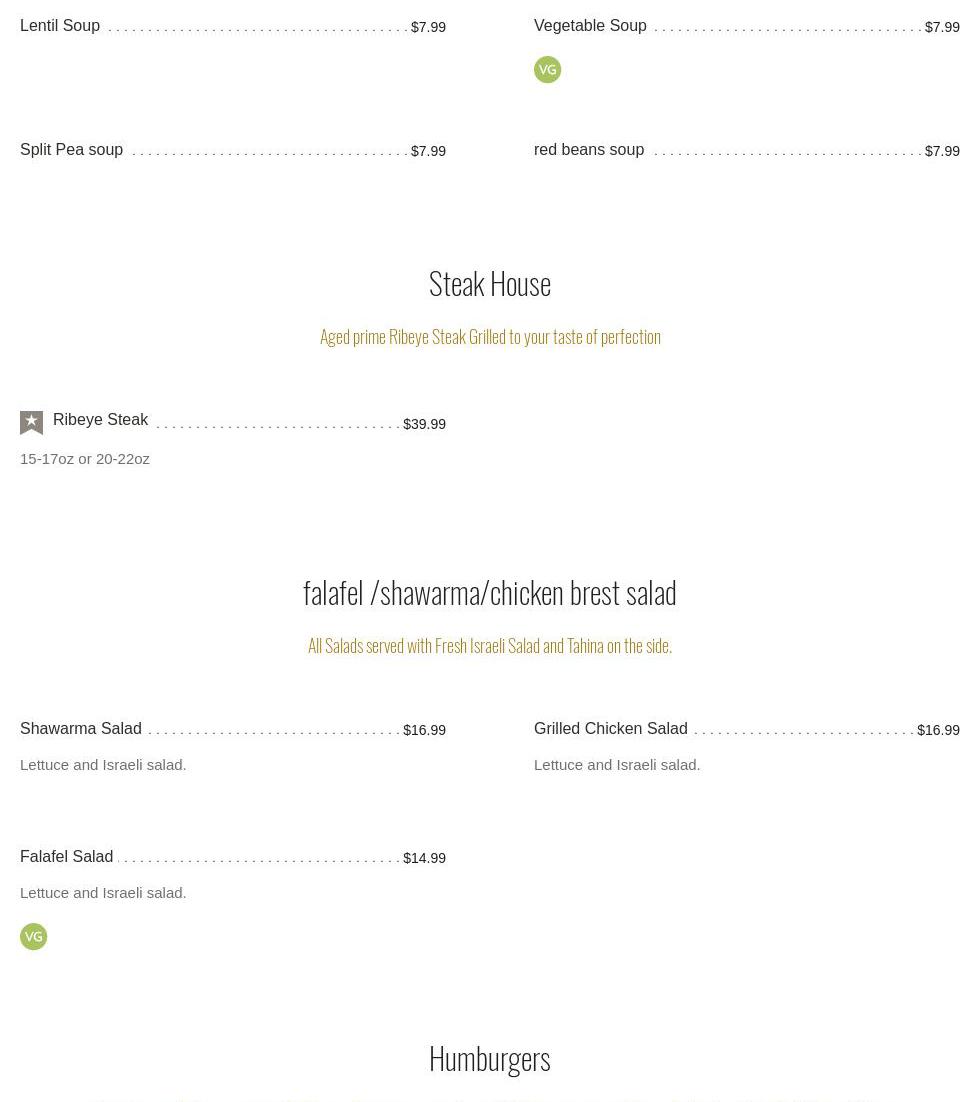
Task: Choose the Falafel Salad item
Action: coord(67,857)
